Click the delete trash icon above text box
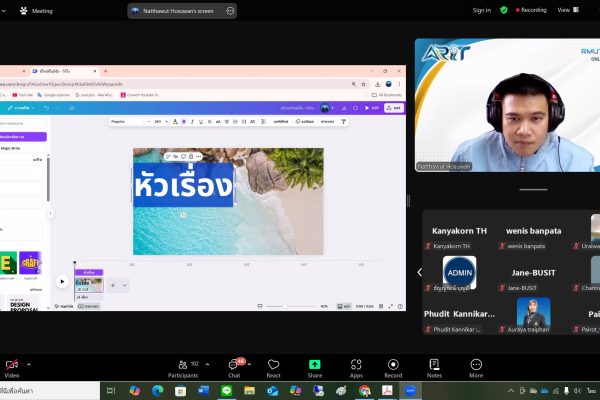600x400 pixels. pos(191,157)
